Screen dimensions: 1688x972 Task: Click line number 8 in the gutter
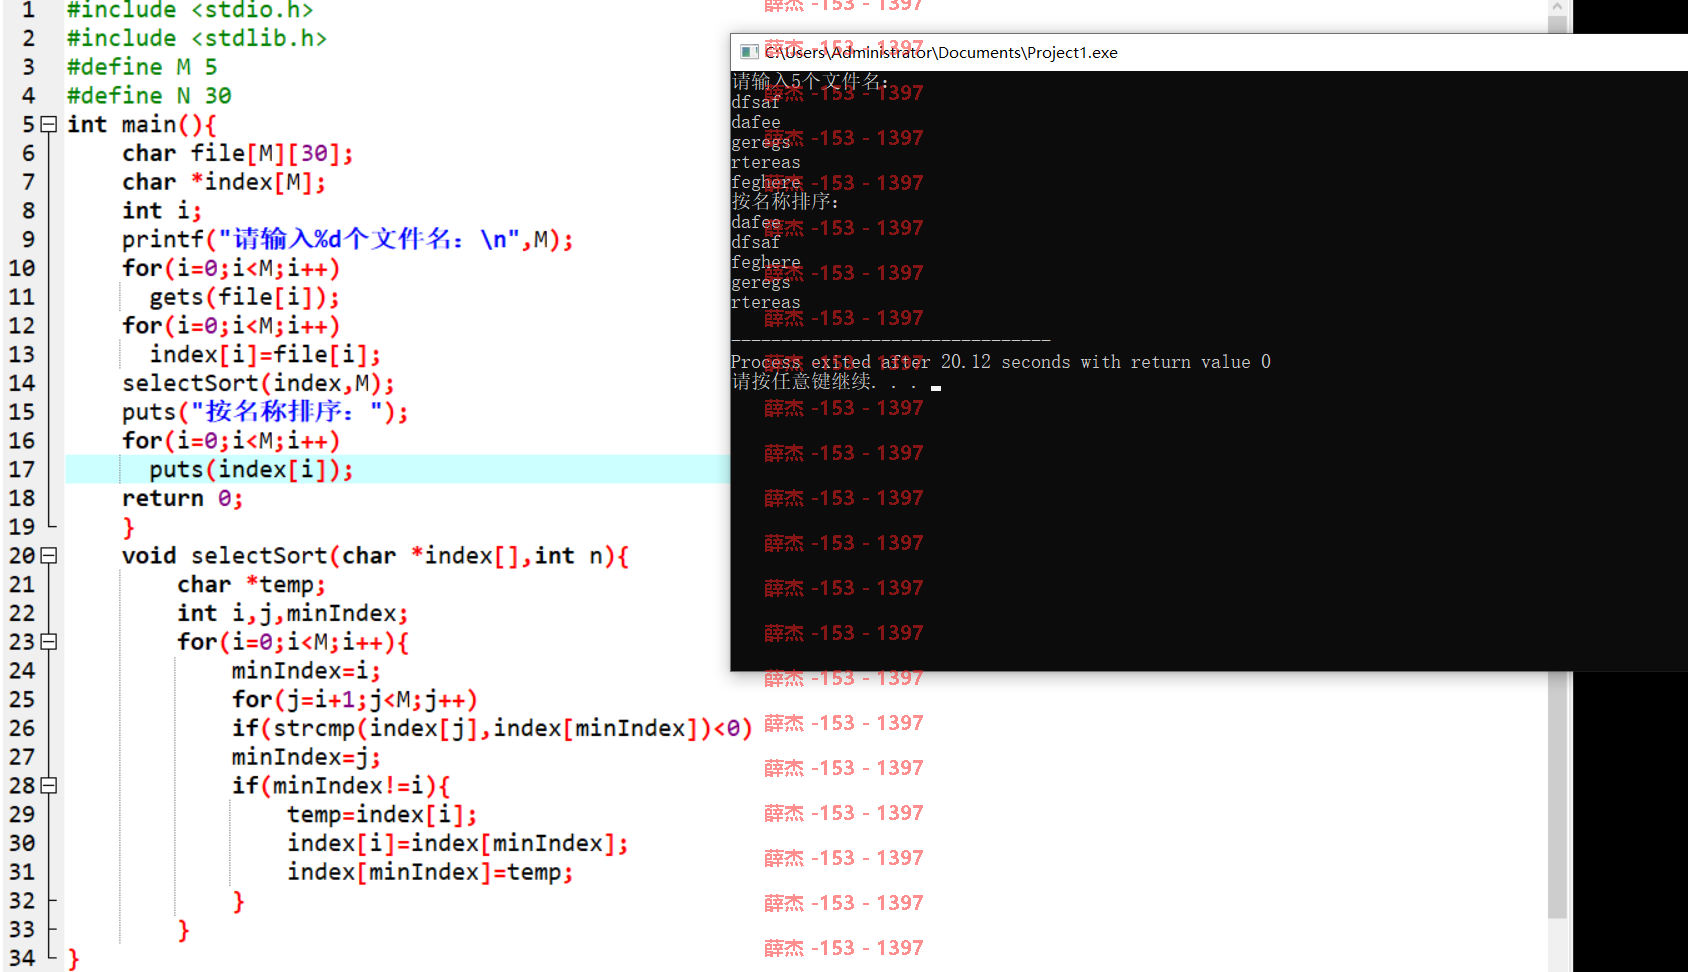[28, 211]
